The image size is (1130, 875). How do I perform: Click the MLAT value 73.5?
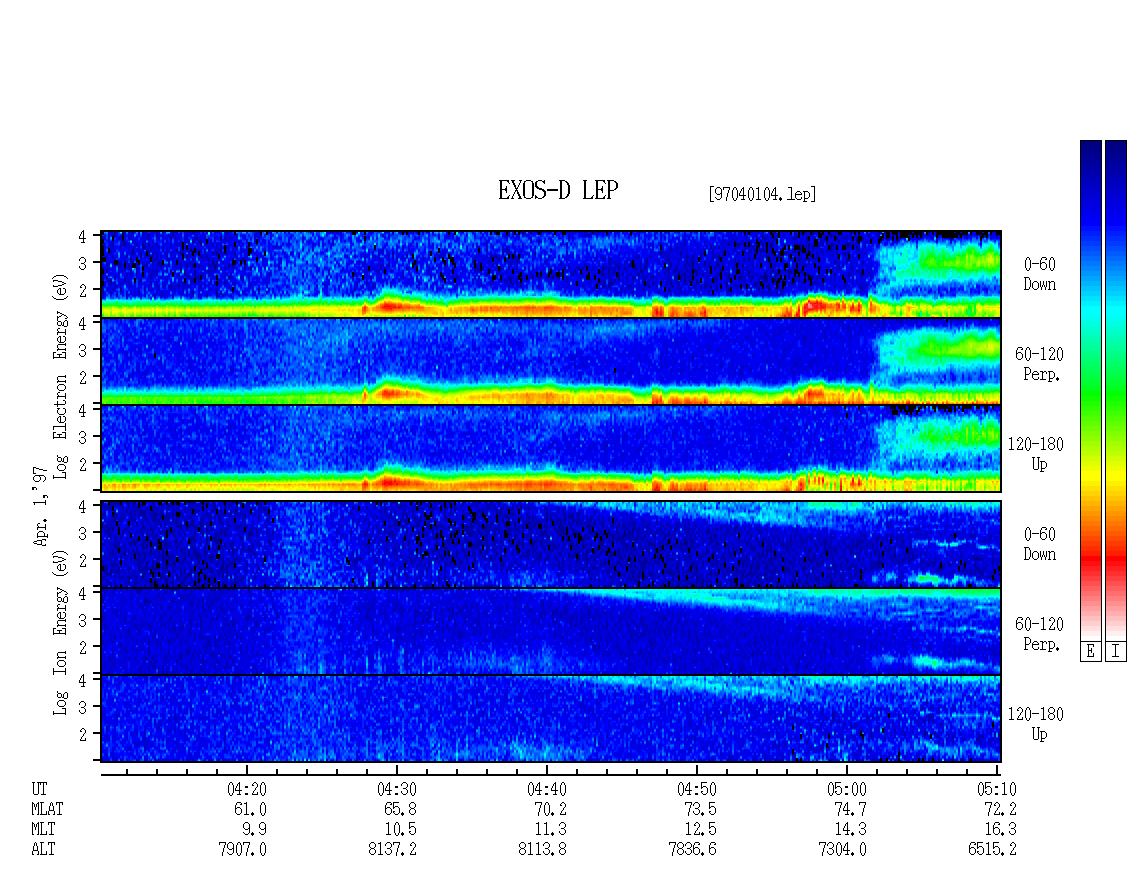(x=700, y=809)
